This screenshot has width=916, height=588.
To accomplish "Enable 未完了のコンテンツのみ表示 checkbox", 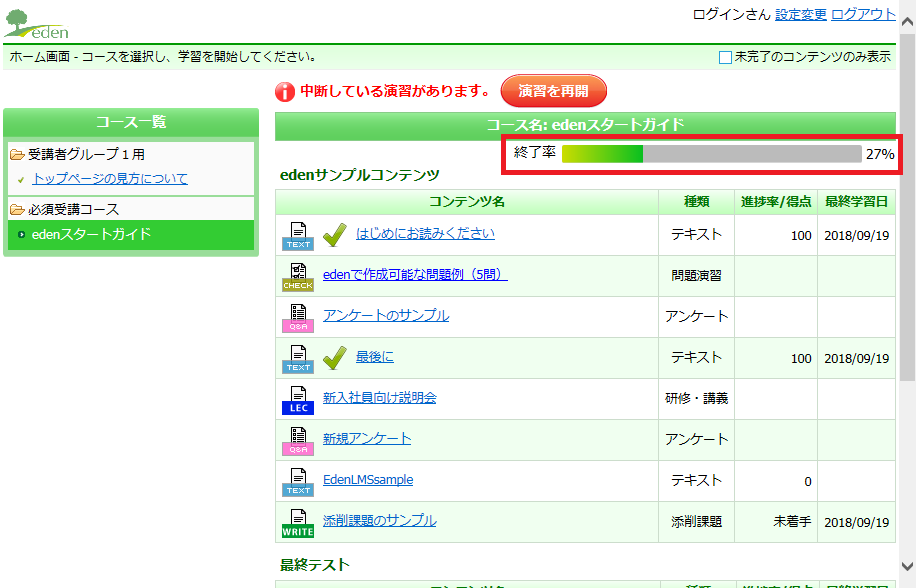I will pos(725,57).
